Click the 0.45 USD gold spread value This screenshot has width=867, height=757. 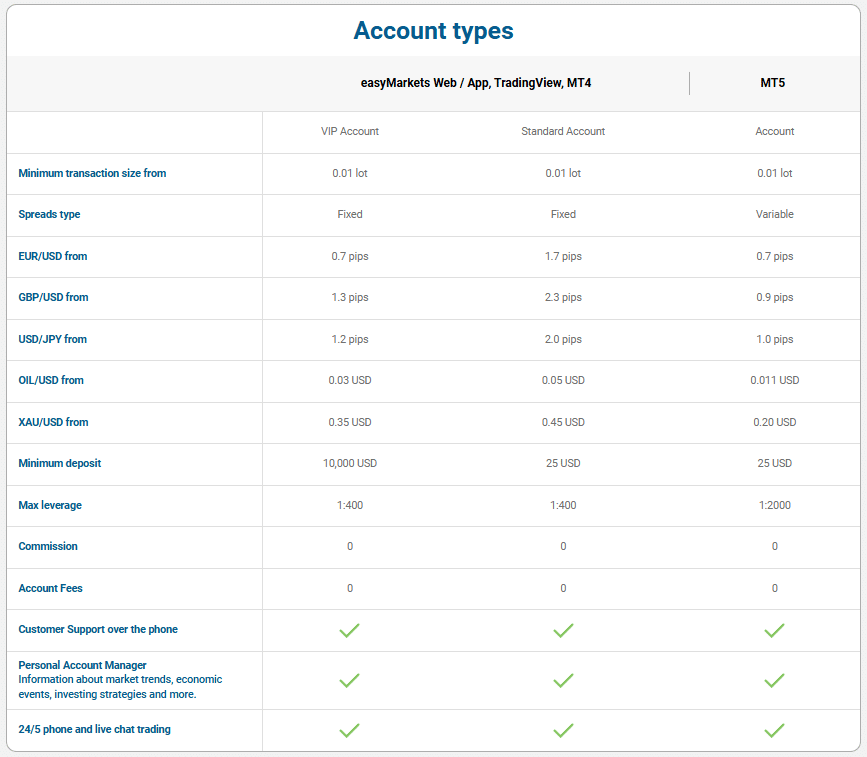[563, 422]
